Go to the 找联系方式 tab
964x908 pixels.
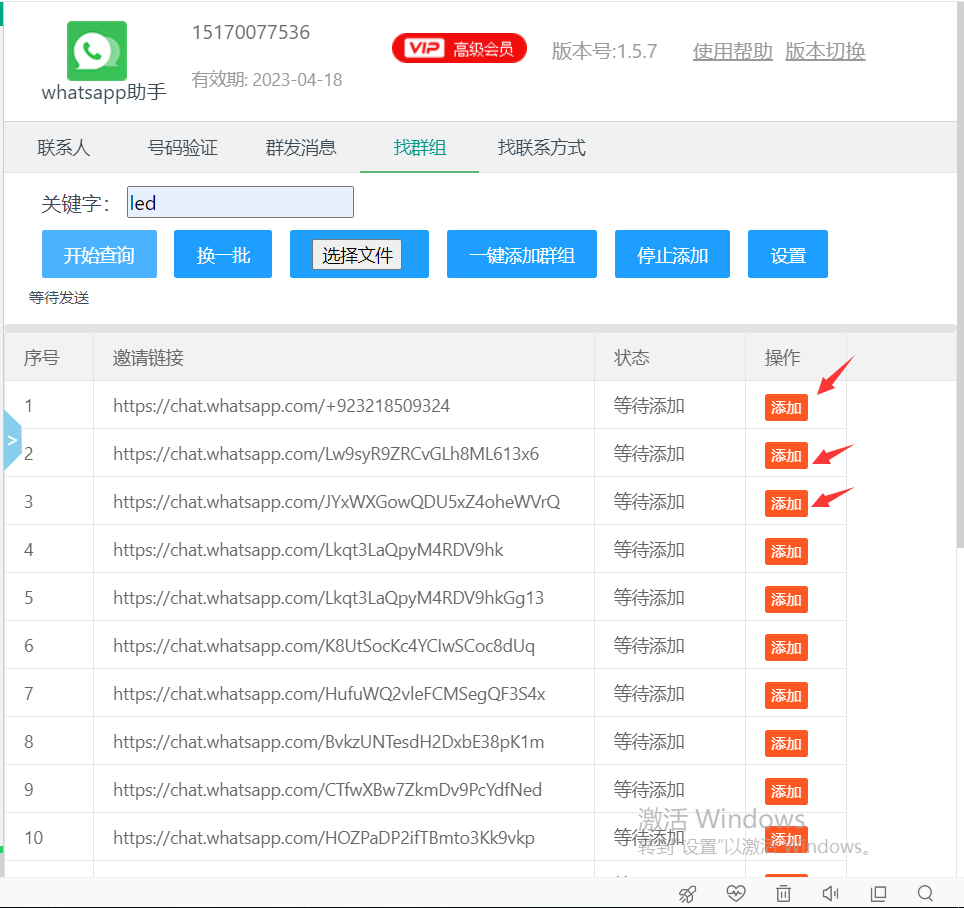(541, 148)
